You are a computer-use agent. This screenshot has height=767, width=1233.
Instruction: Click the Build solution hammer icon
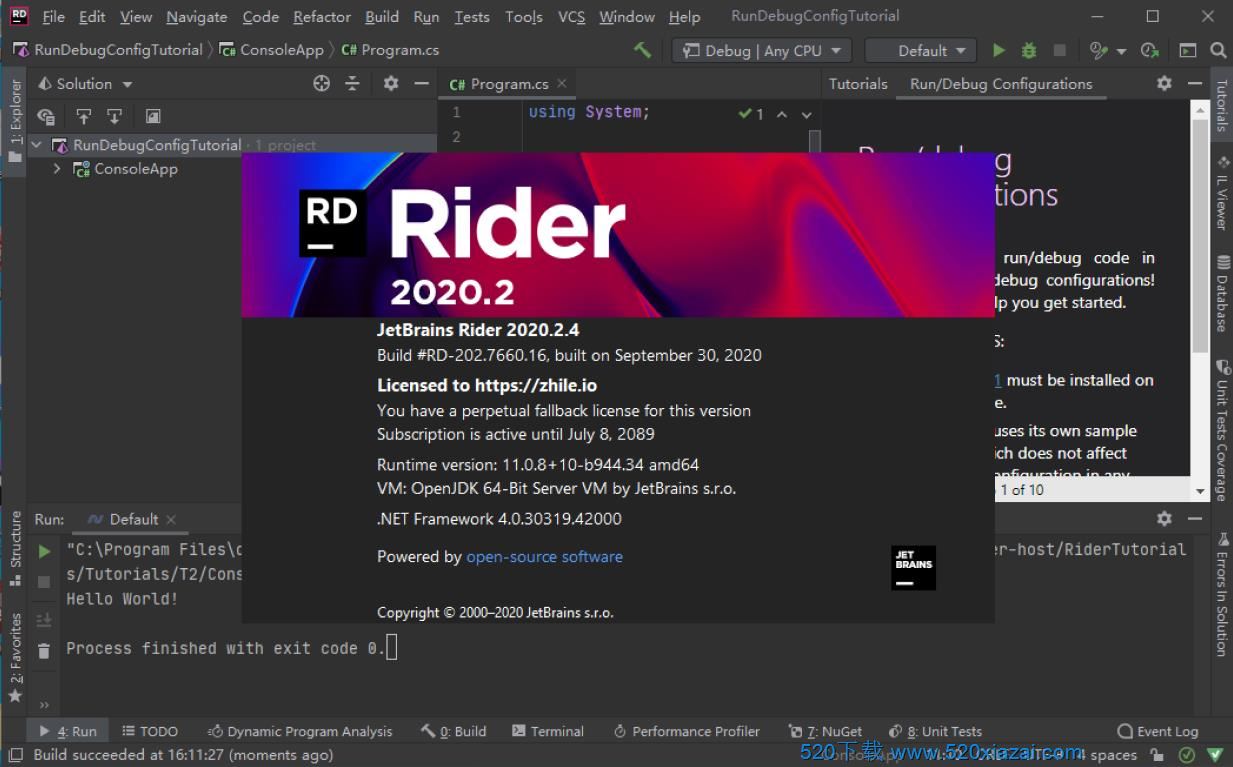point(642,50)
